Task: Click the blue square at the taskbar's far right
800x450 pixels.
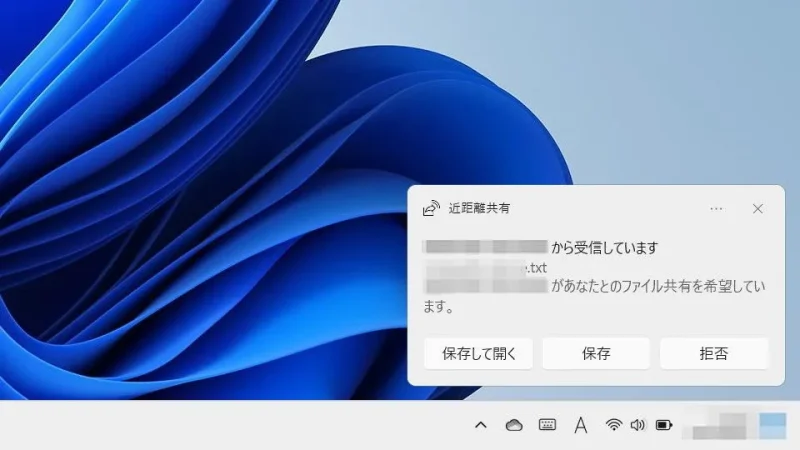Action: (x=773, y=425)
